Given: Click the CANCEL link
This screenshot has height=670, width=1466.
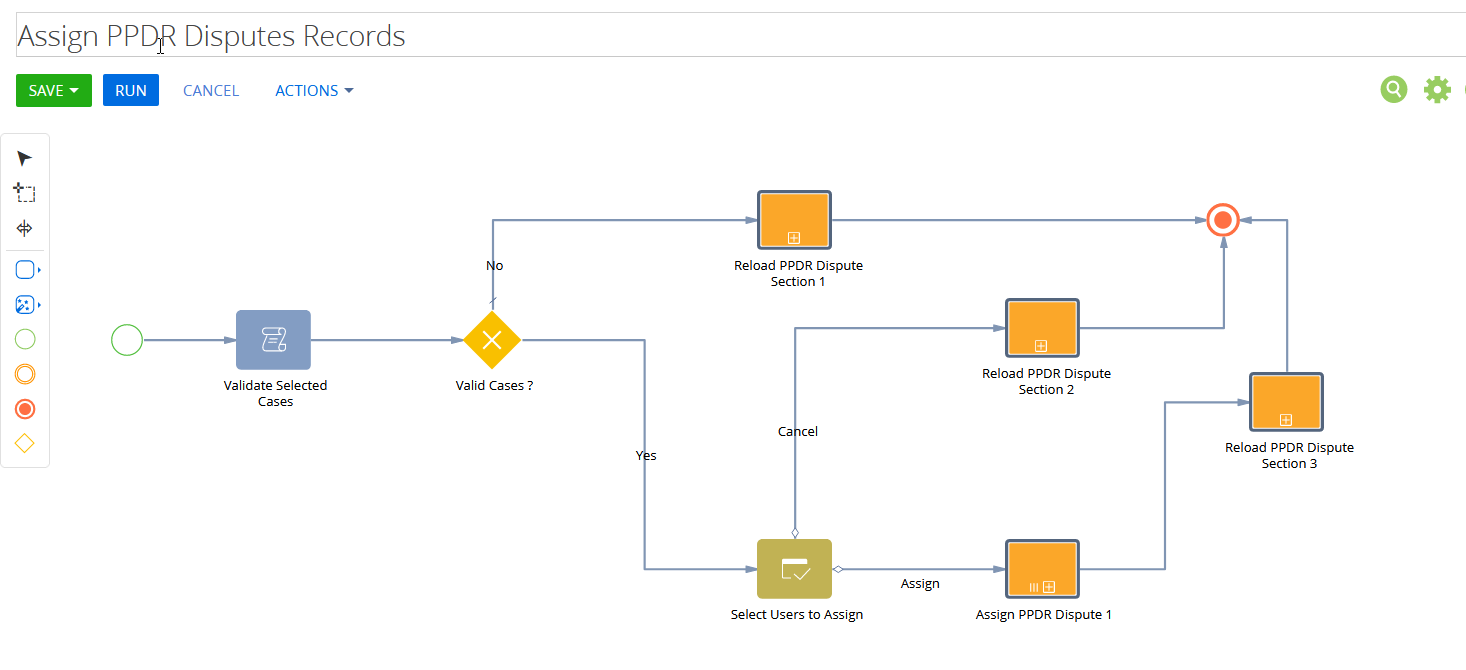Looking at the screenshot, I should click(x=211, y=90).
